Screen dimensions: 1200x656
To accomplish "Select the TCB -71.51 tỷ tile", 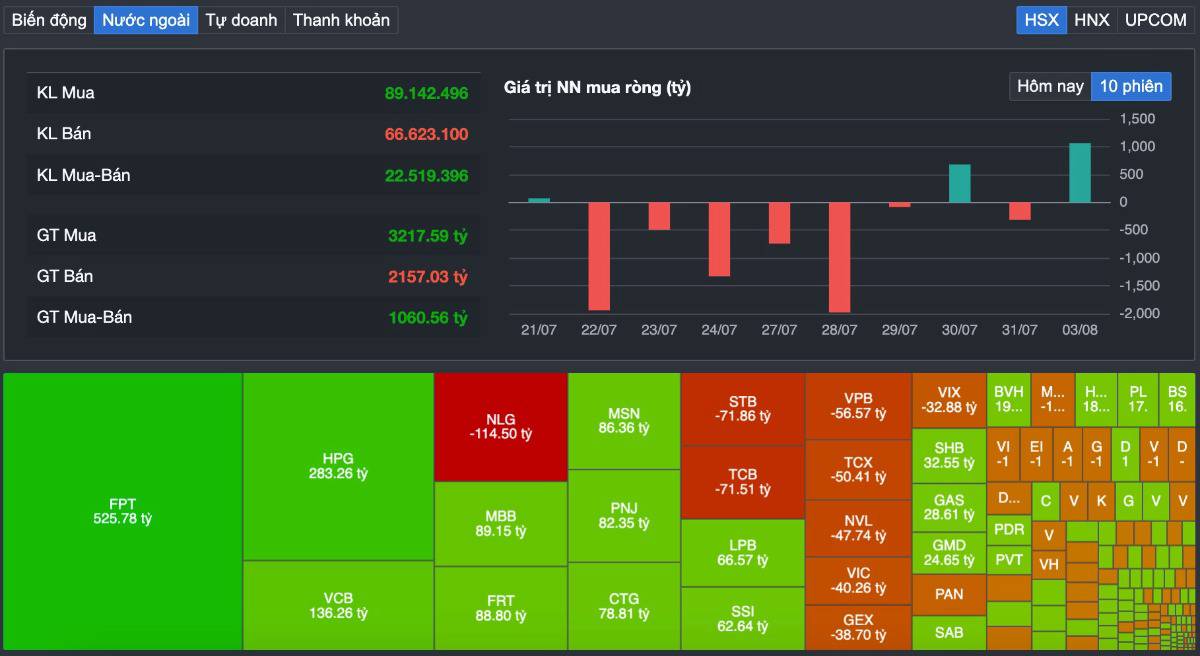I will tap(742, 481).
